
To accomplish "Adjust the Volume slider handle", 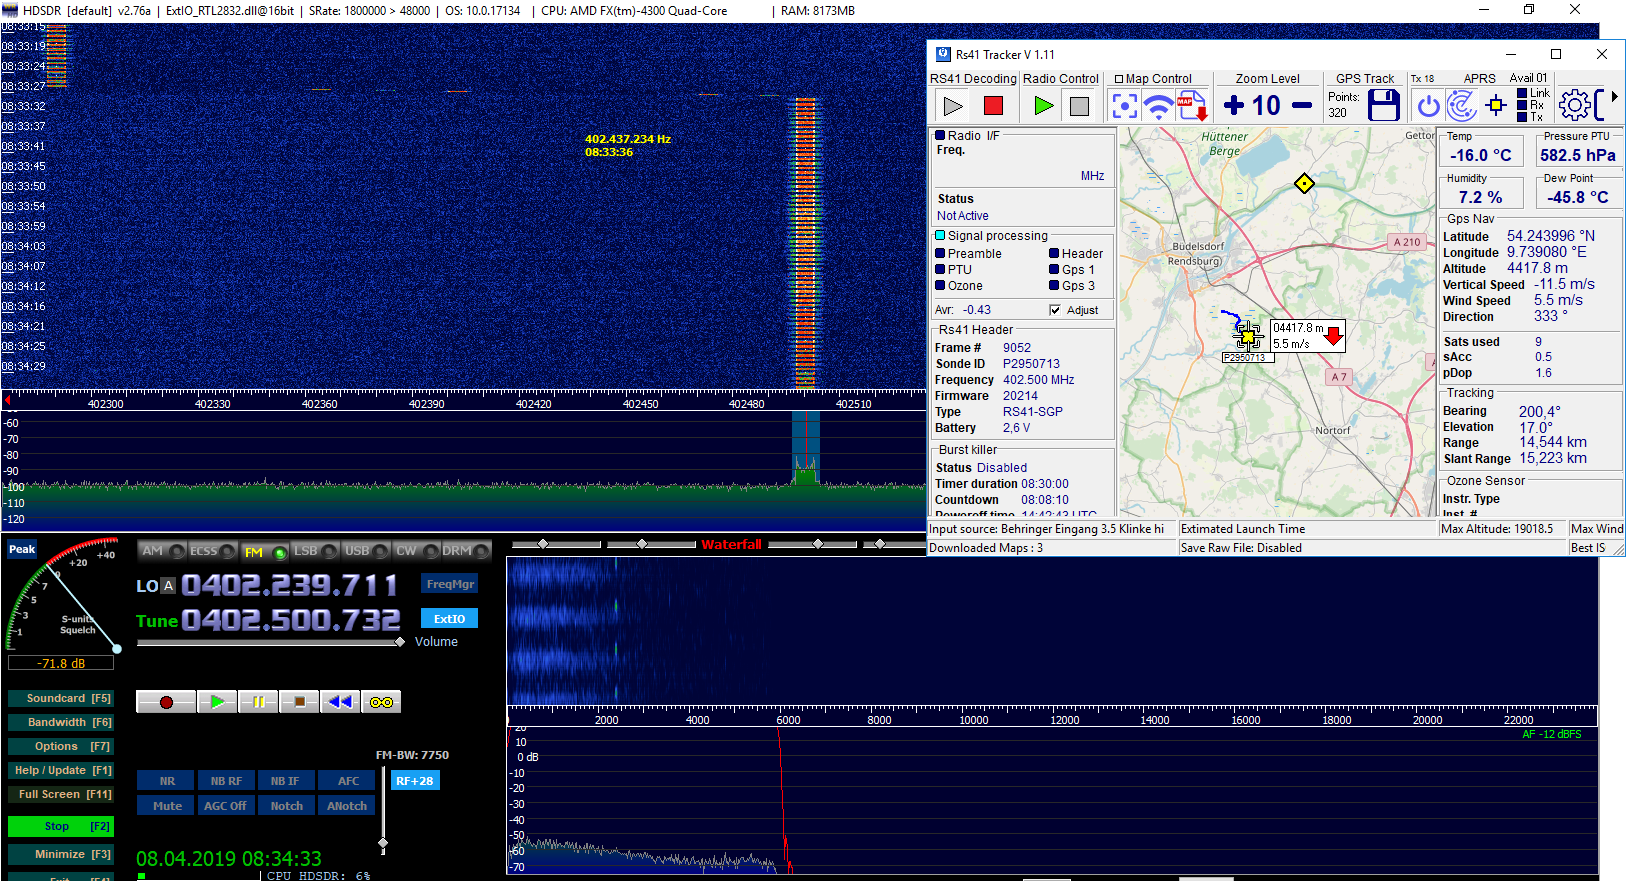I will click(x=400, y=642).
